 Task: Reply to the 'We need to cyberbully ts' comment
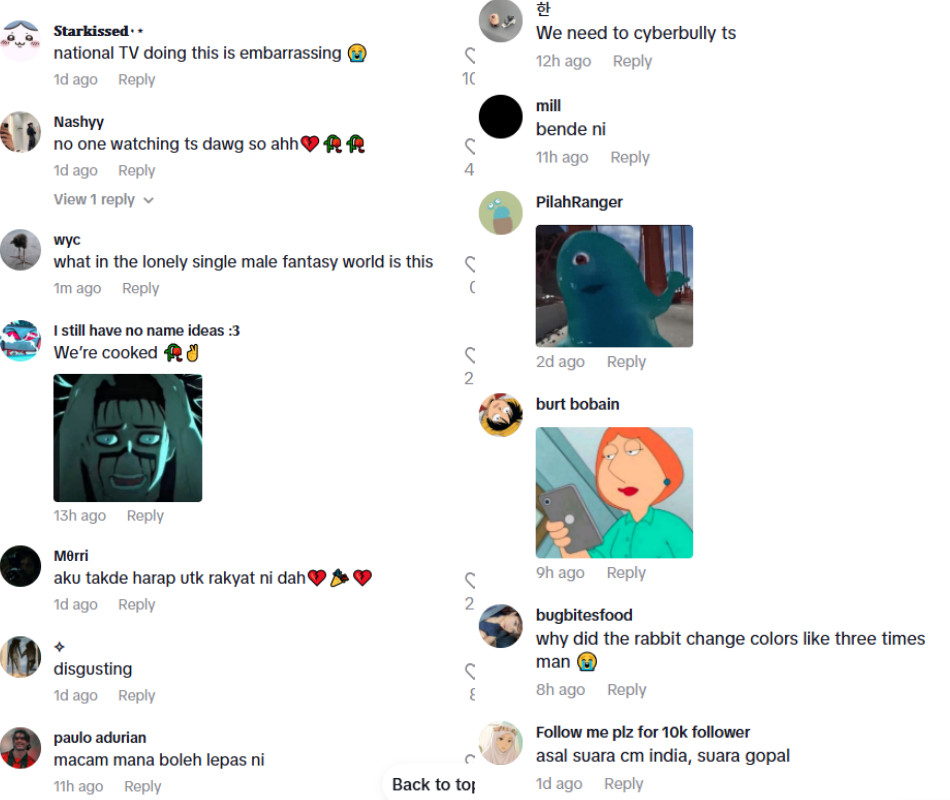pos(632,61)
